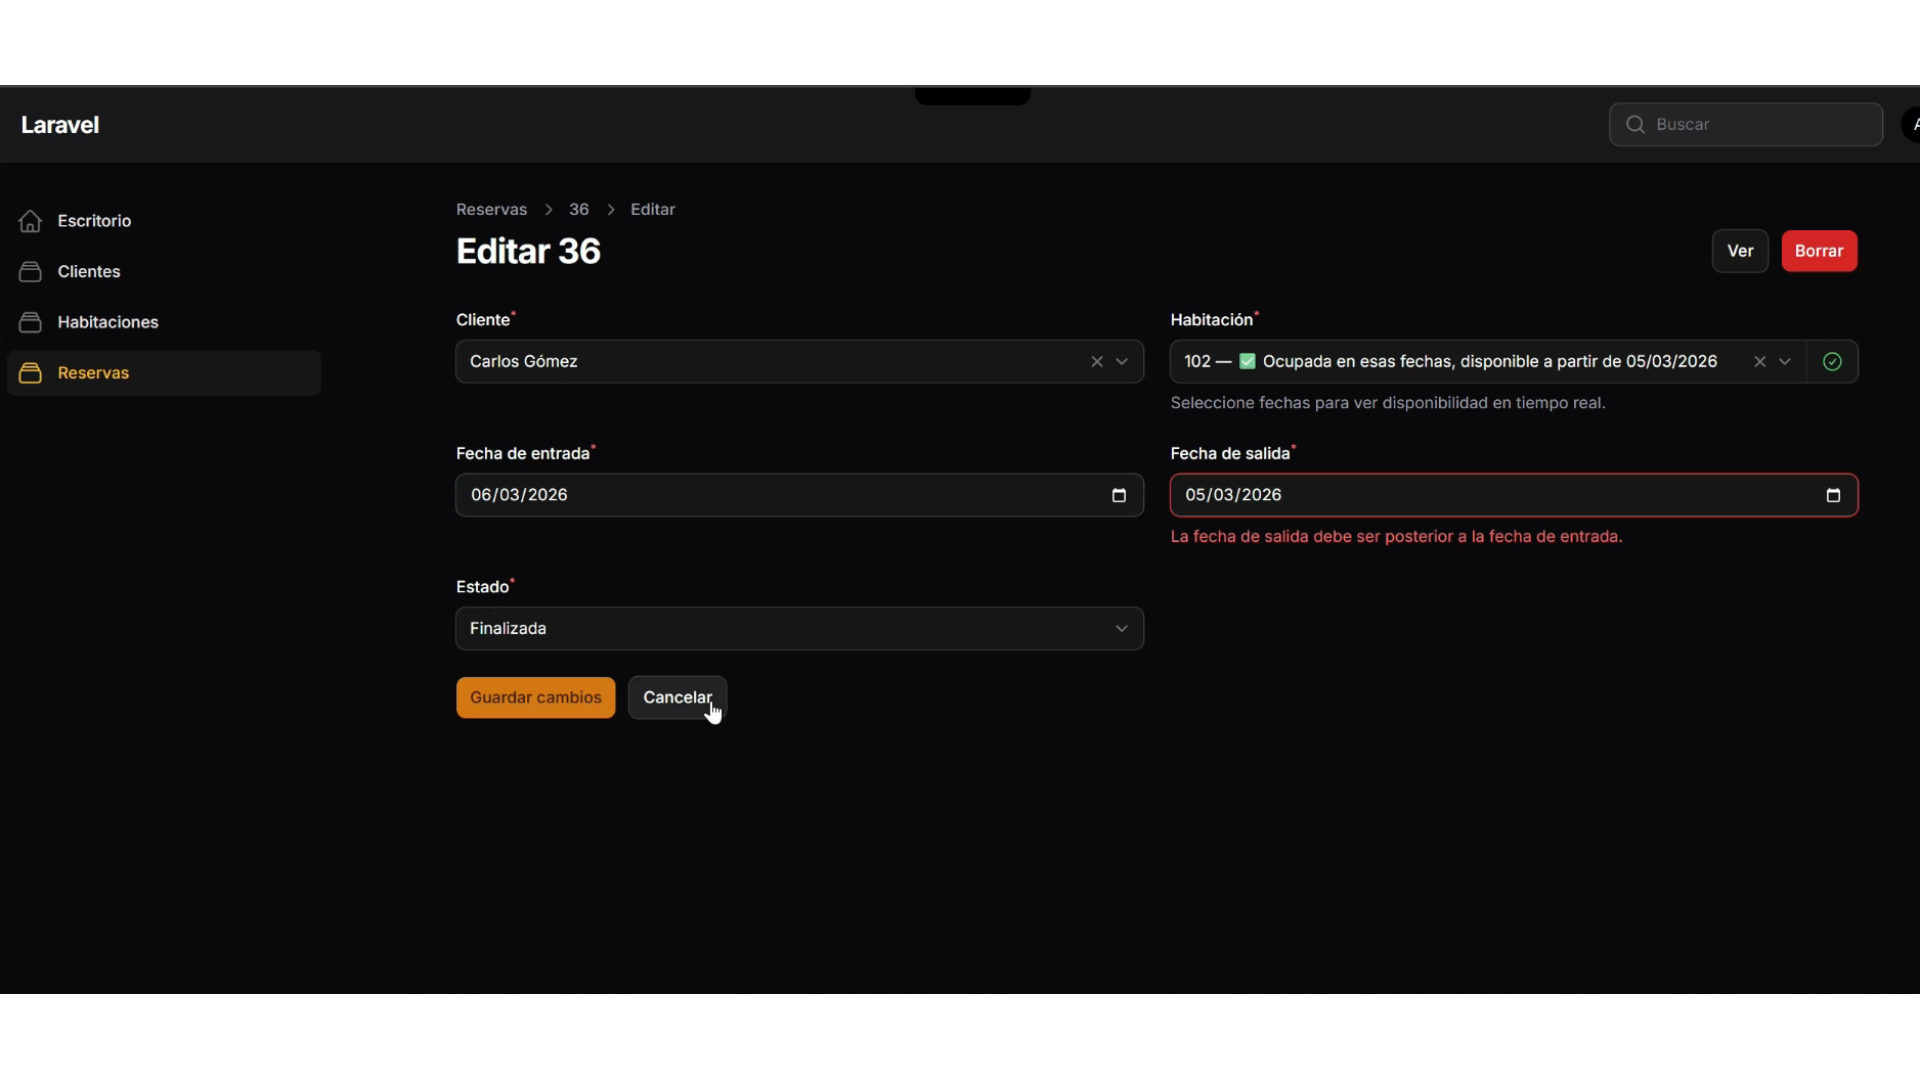The image size is (1920, 1080).
Task: Open calendar picker for Fecha de salida
Action: click(1833, 495)
